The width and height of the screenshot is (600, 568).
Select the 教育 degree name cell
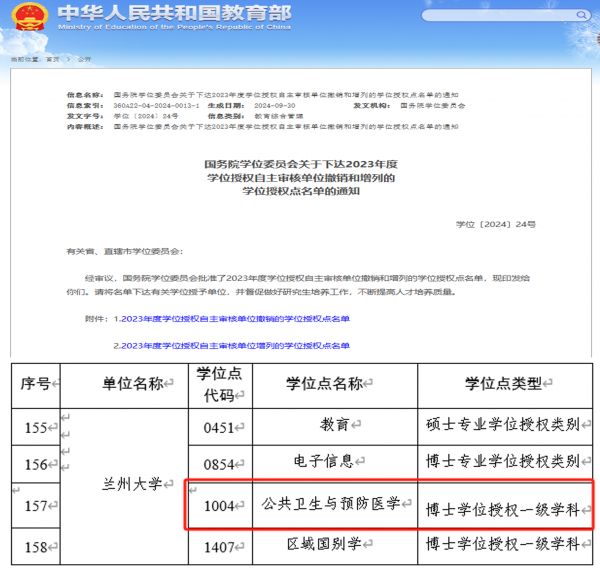pyautogui.click(x=335, y=427)
